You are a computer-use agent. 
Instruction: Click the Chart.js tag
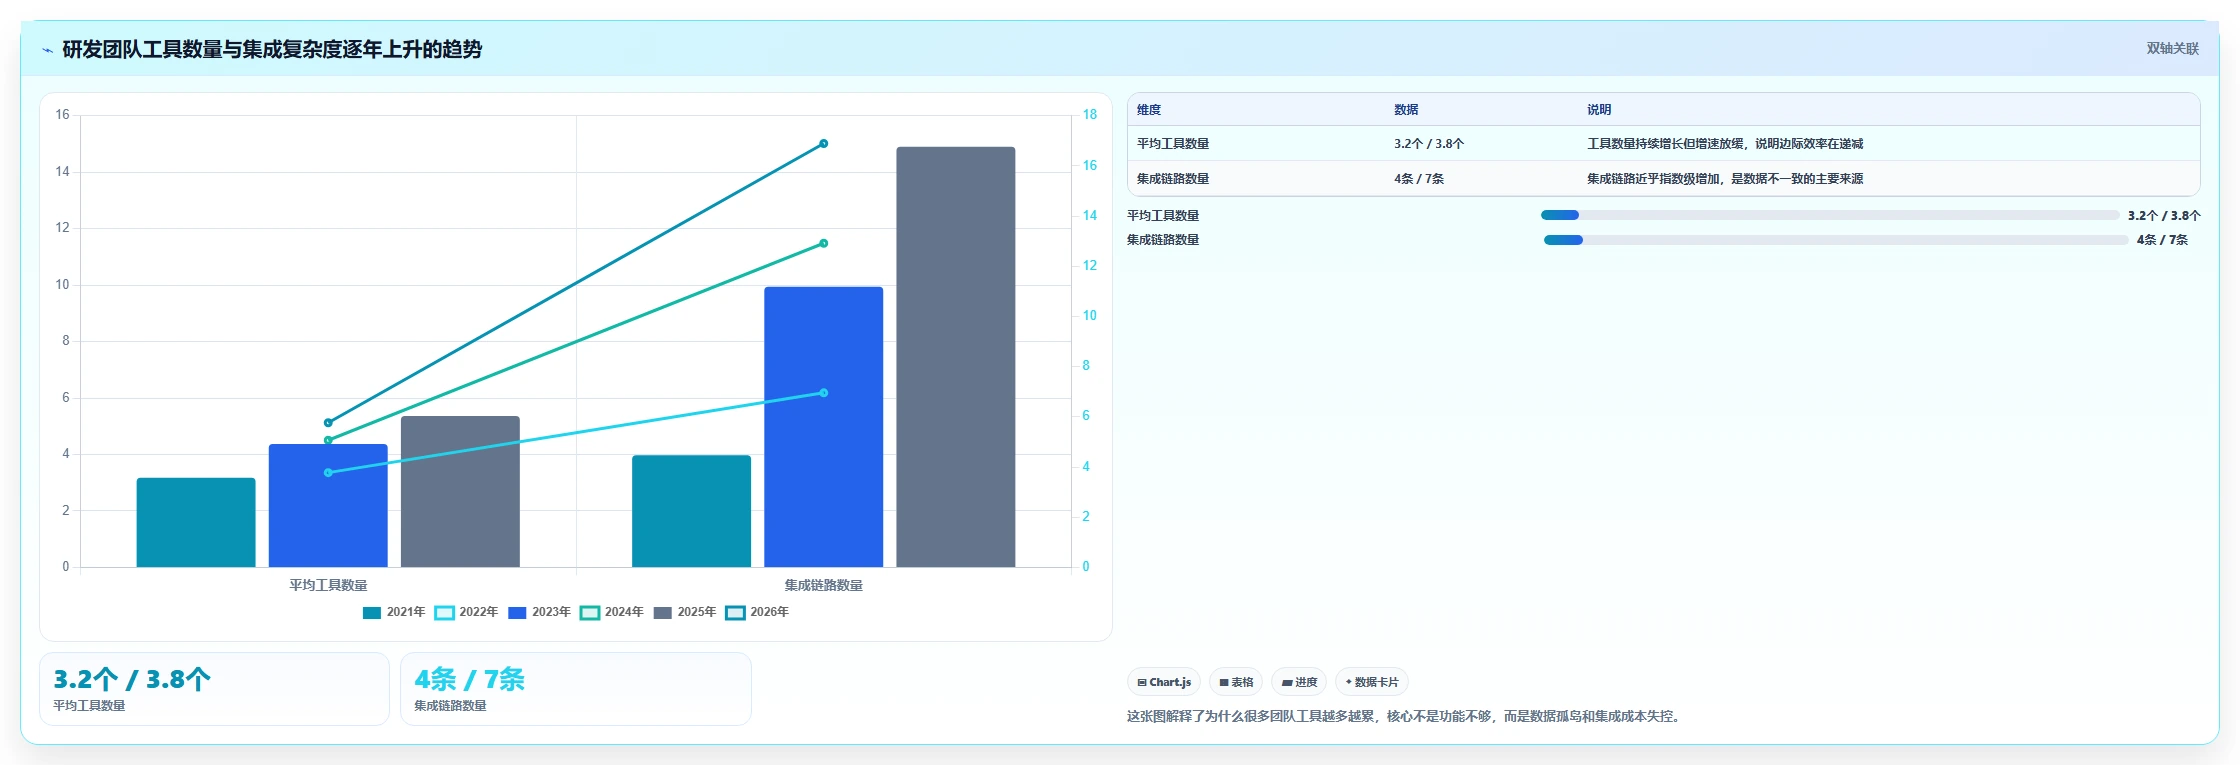pos(1164,682)
